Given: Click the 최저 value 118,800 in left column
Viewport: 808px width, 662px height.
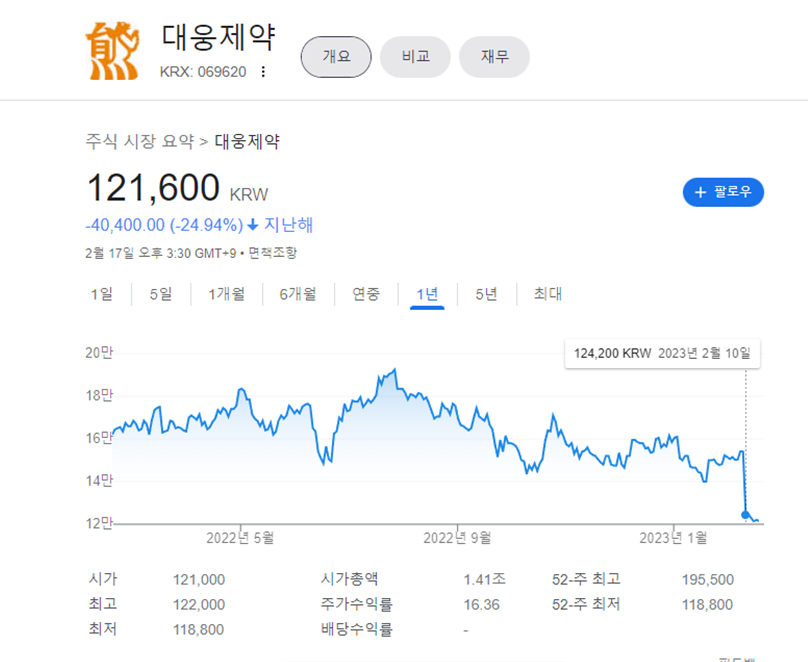Looking at the screenshot, I should coord(199,630).
